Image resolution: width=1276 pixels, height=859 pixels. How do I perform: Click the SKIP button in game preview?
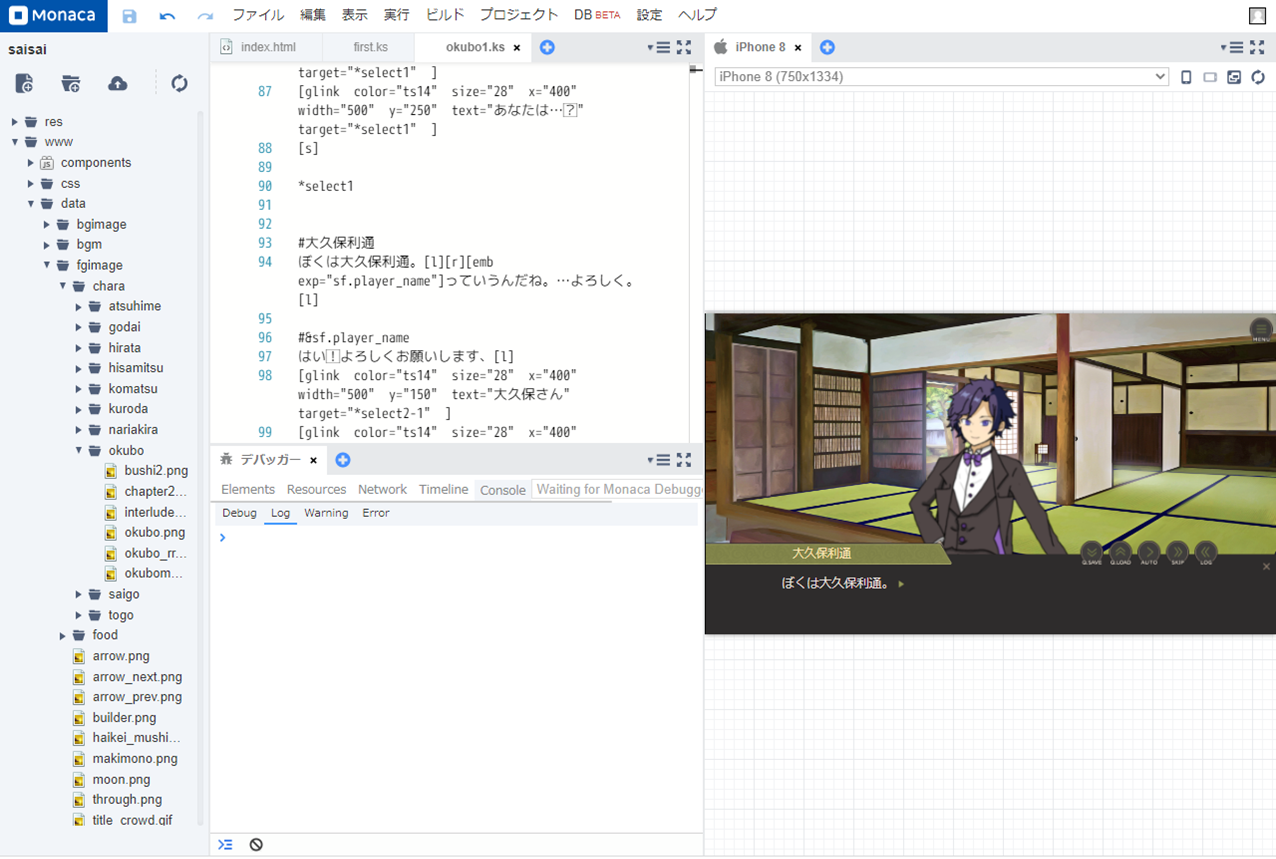point(1178,553)
